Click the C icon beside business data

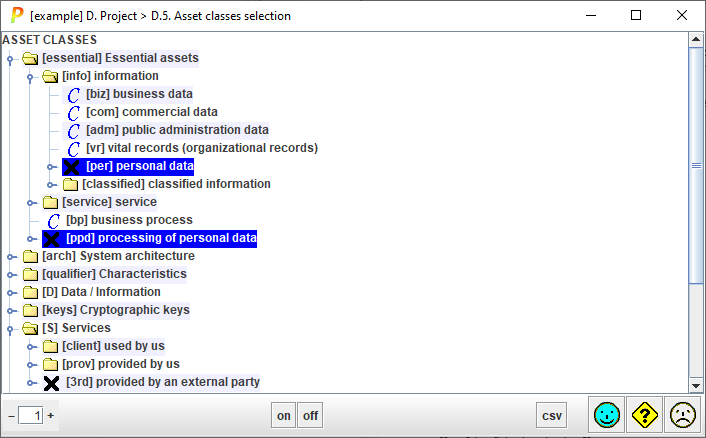[73, 94]
